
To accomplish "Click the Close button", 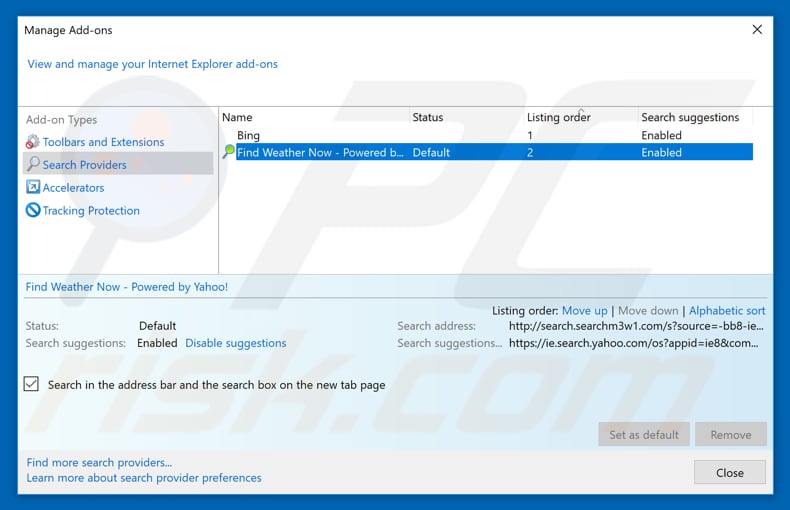I will (730, 473).
